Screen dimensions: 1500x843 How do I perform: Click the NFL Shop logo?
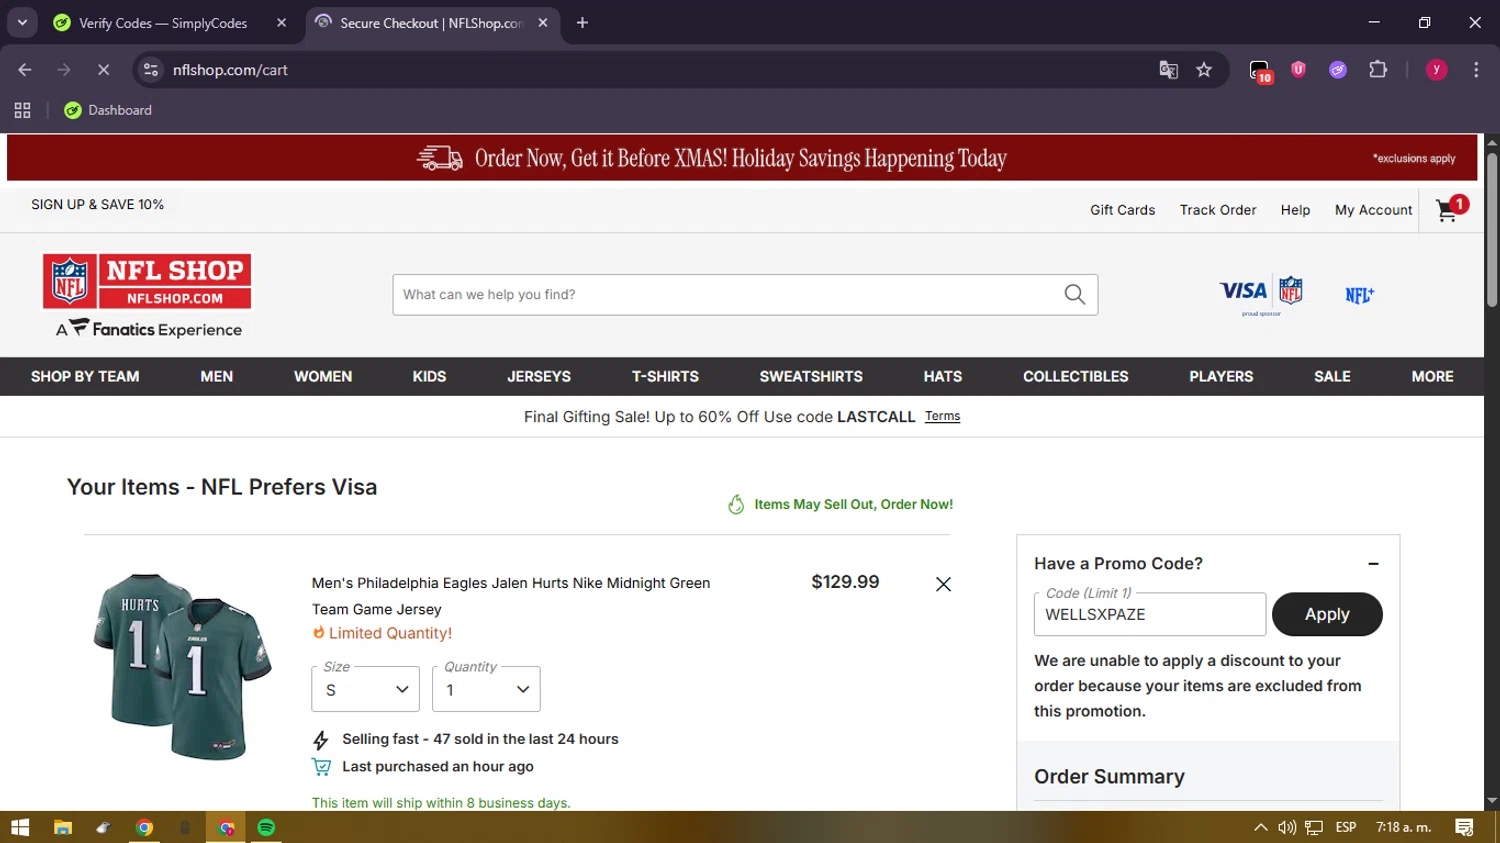pos(147,282)
